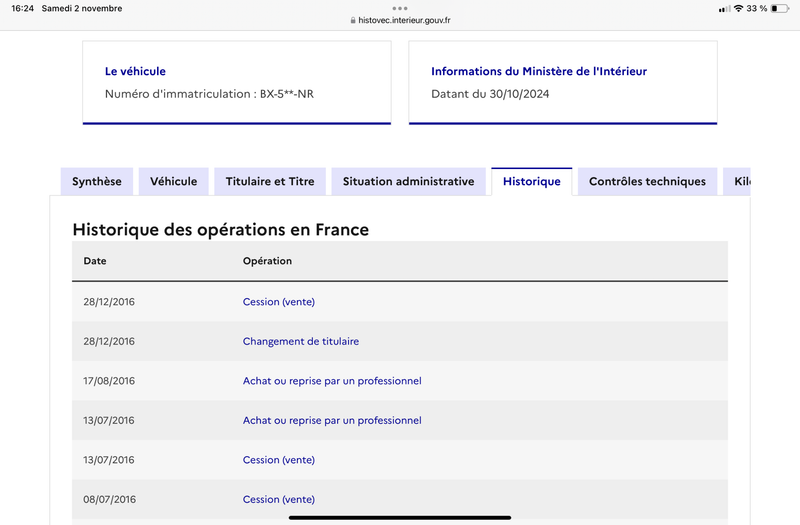Viewport: 800px width, 525px height.
Task: Click the Changement de titulaire operation
Action: click(x=301, y=341)
